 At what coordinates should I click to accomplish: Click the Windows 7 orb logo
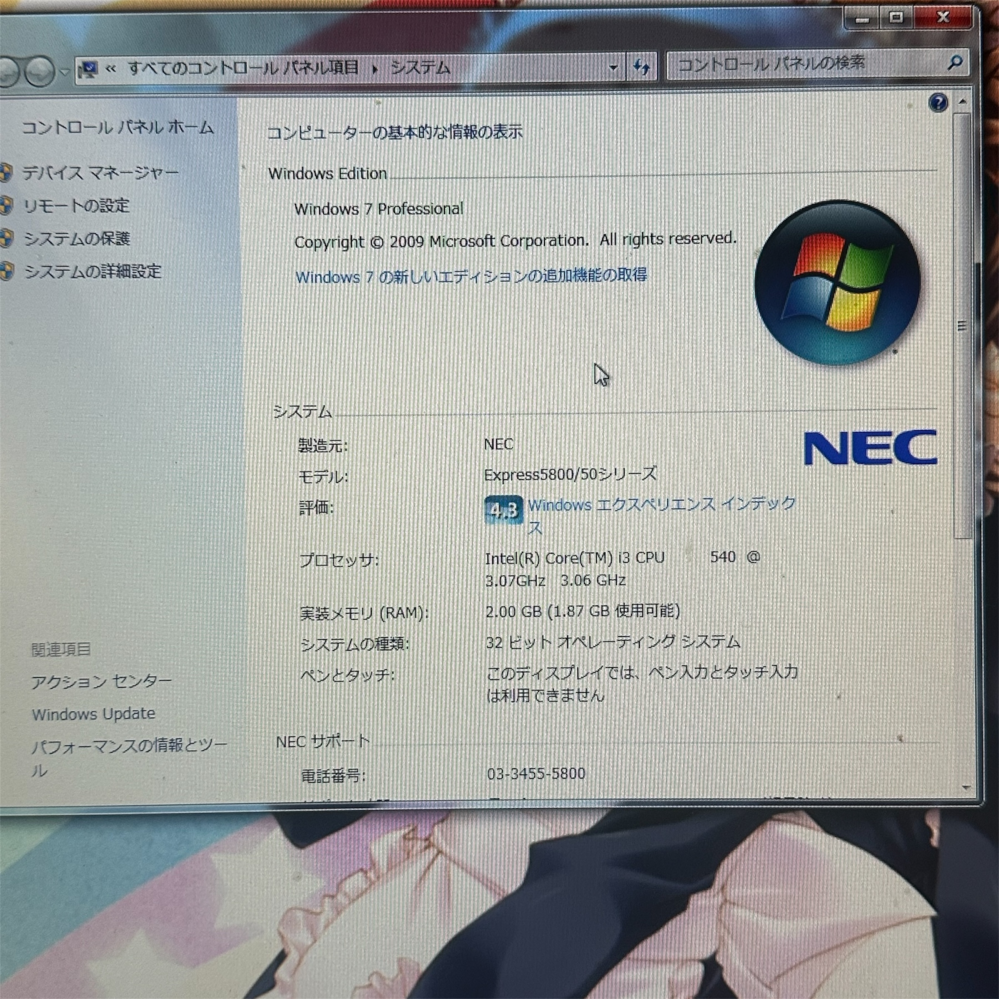pyautogui.click(x=837, y=283)
